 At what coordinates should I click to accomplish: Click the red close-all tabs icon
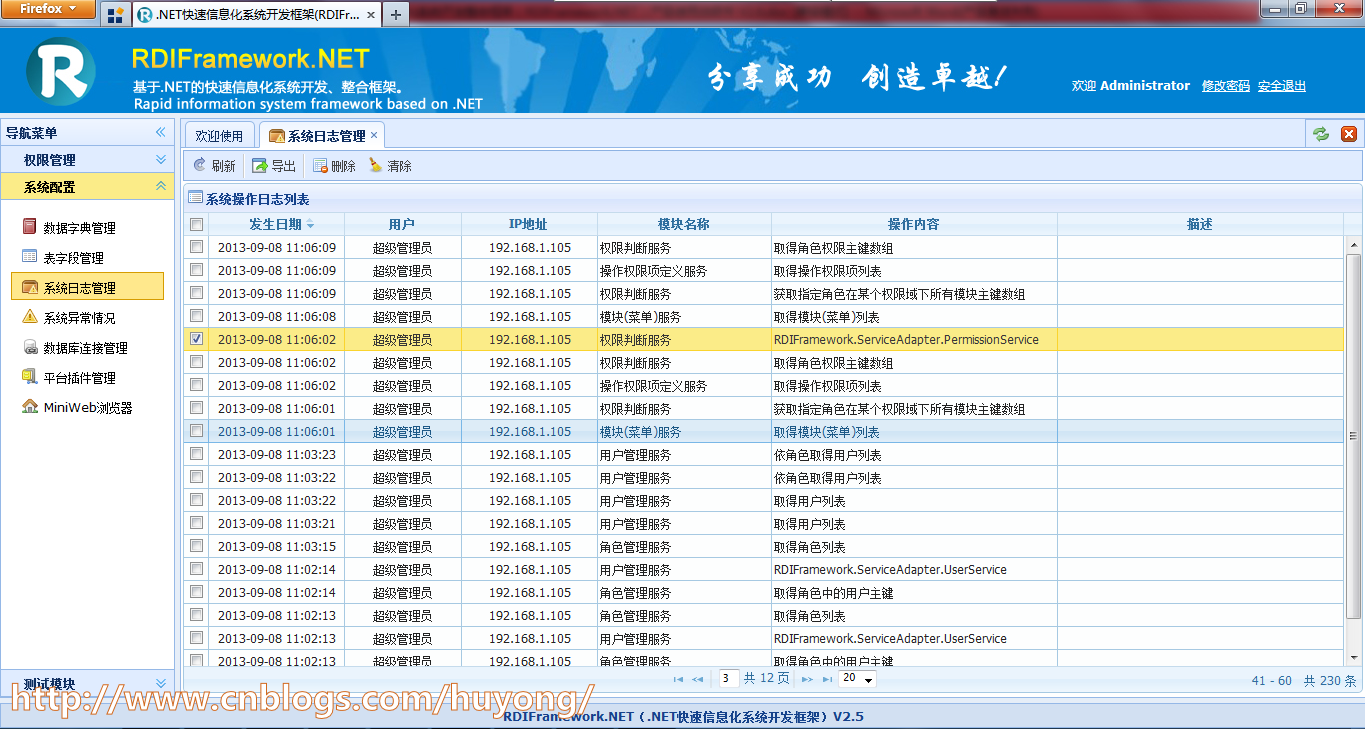pos(1348,134)
